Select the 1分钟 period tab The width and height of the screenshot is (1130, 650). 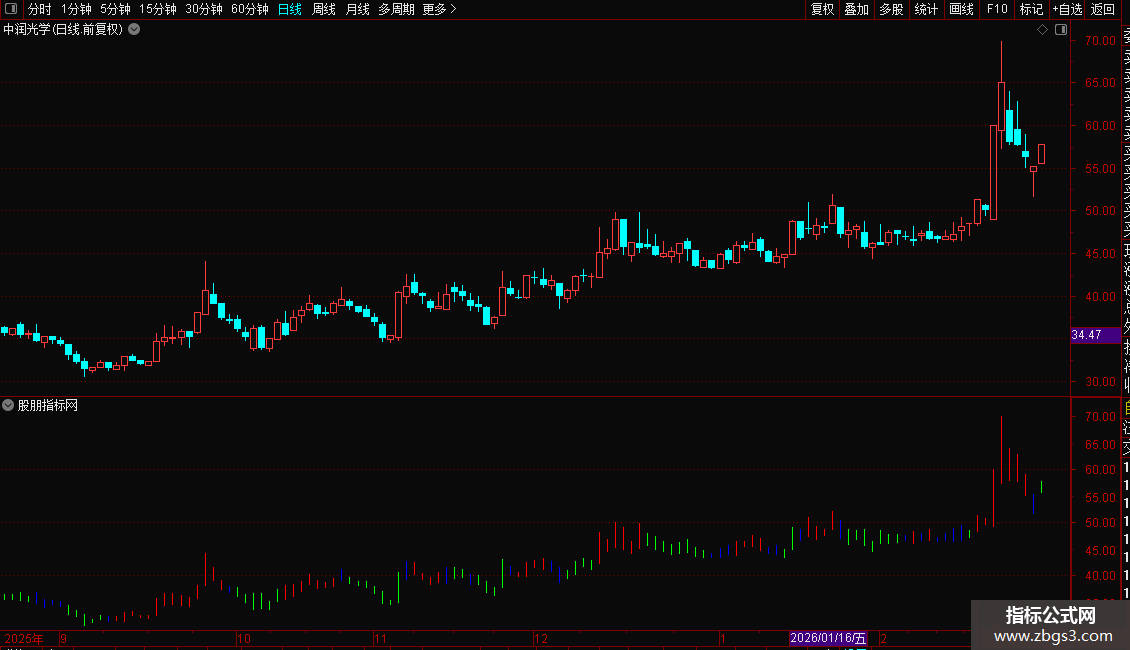pyautogui.click(x=76, y=9)
